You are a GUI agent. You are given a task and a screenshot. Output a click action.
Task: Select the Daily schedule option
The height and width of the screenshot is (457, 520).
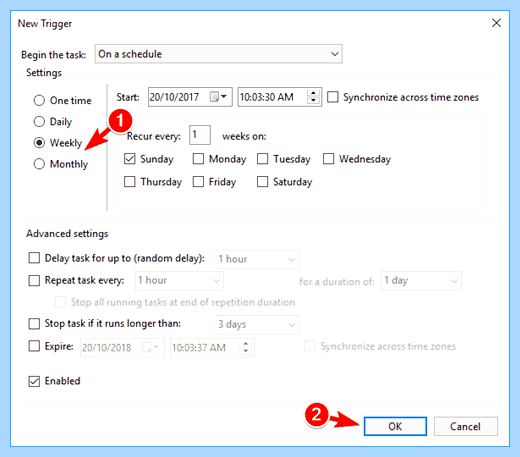39,122
